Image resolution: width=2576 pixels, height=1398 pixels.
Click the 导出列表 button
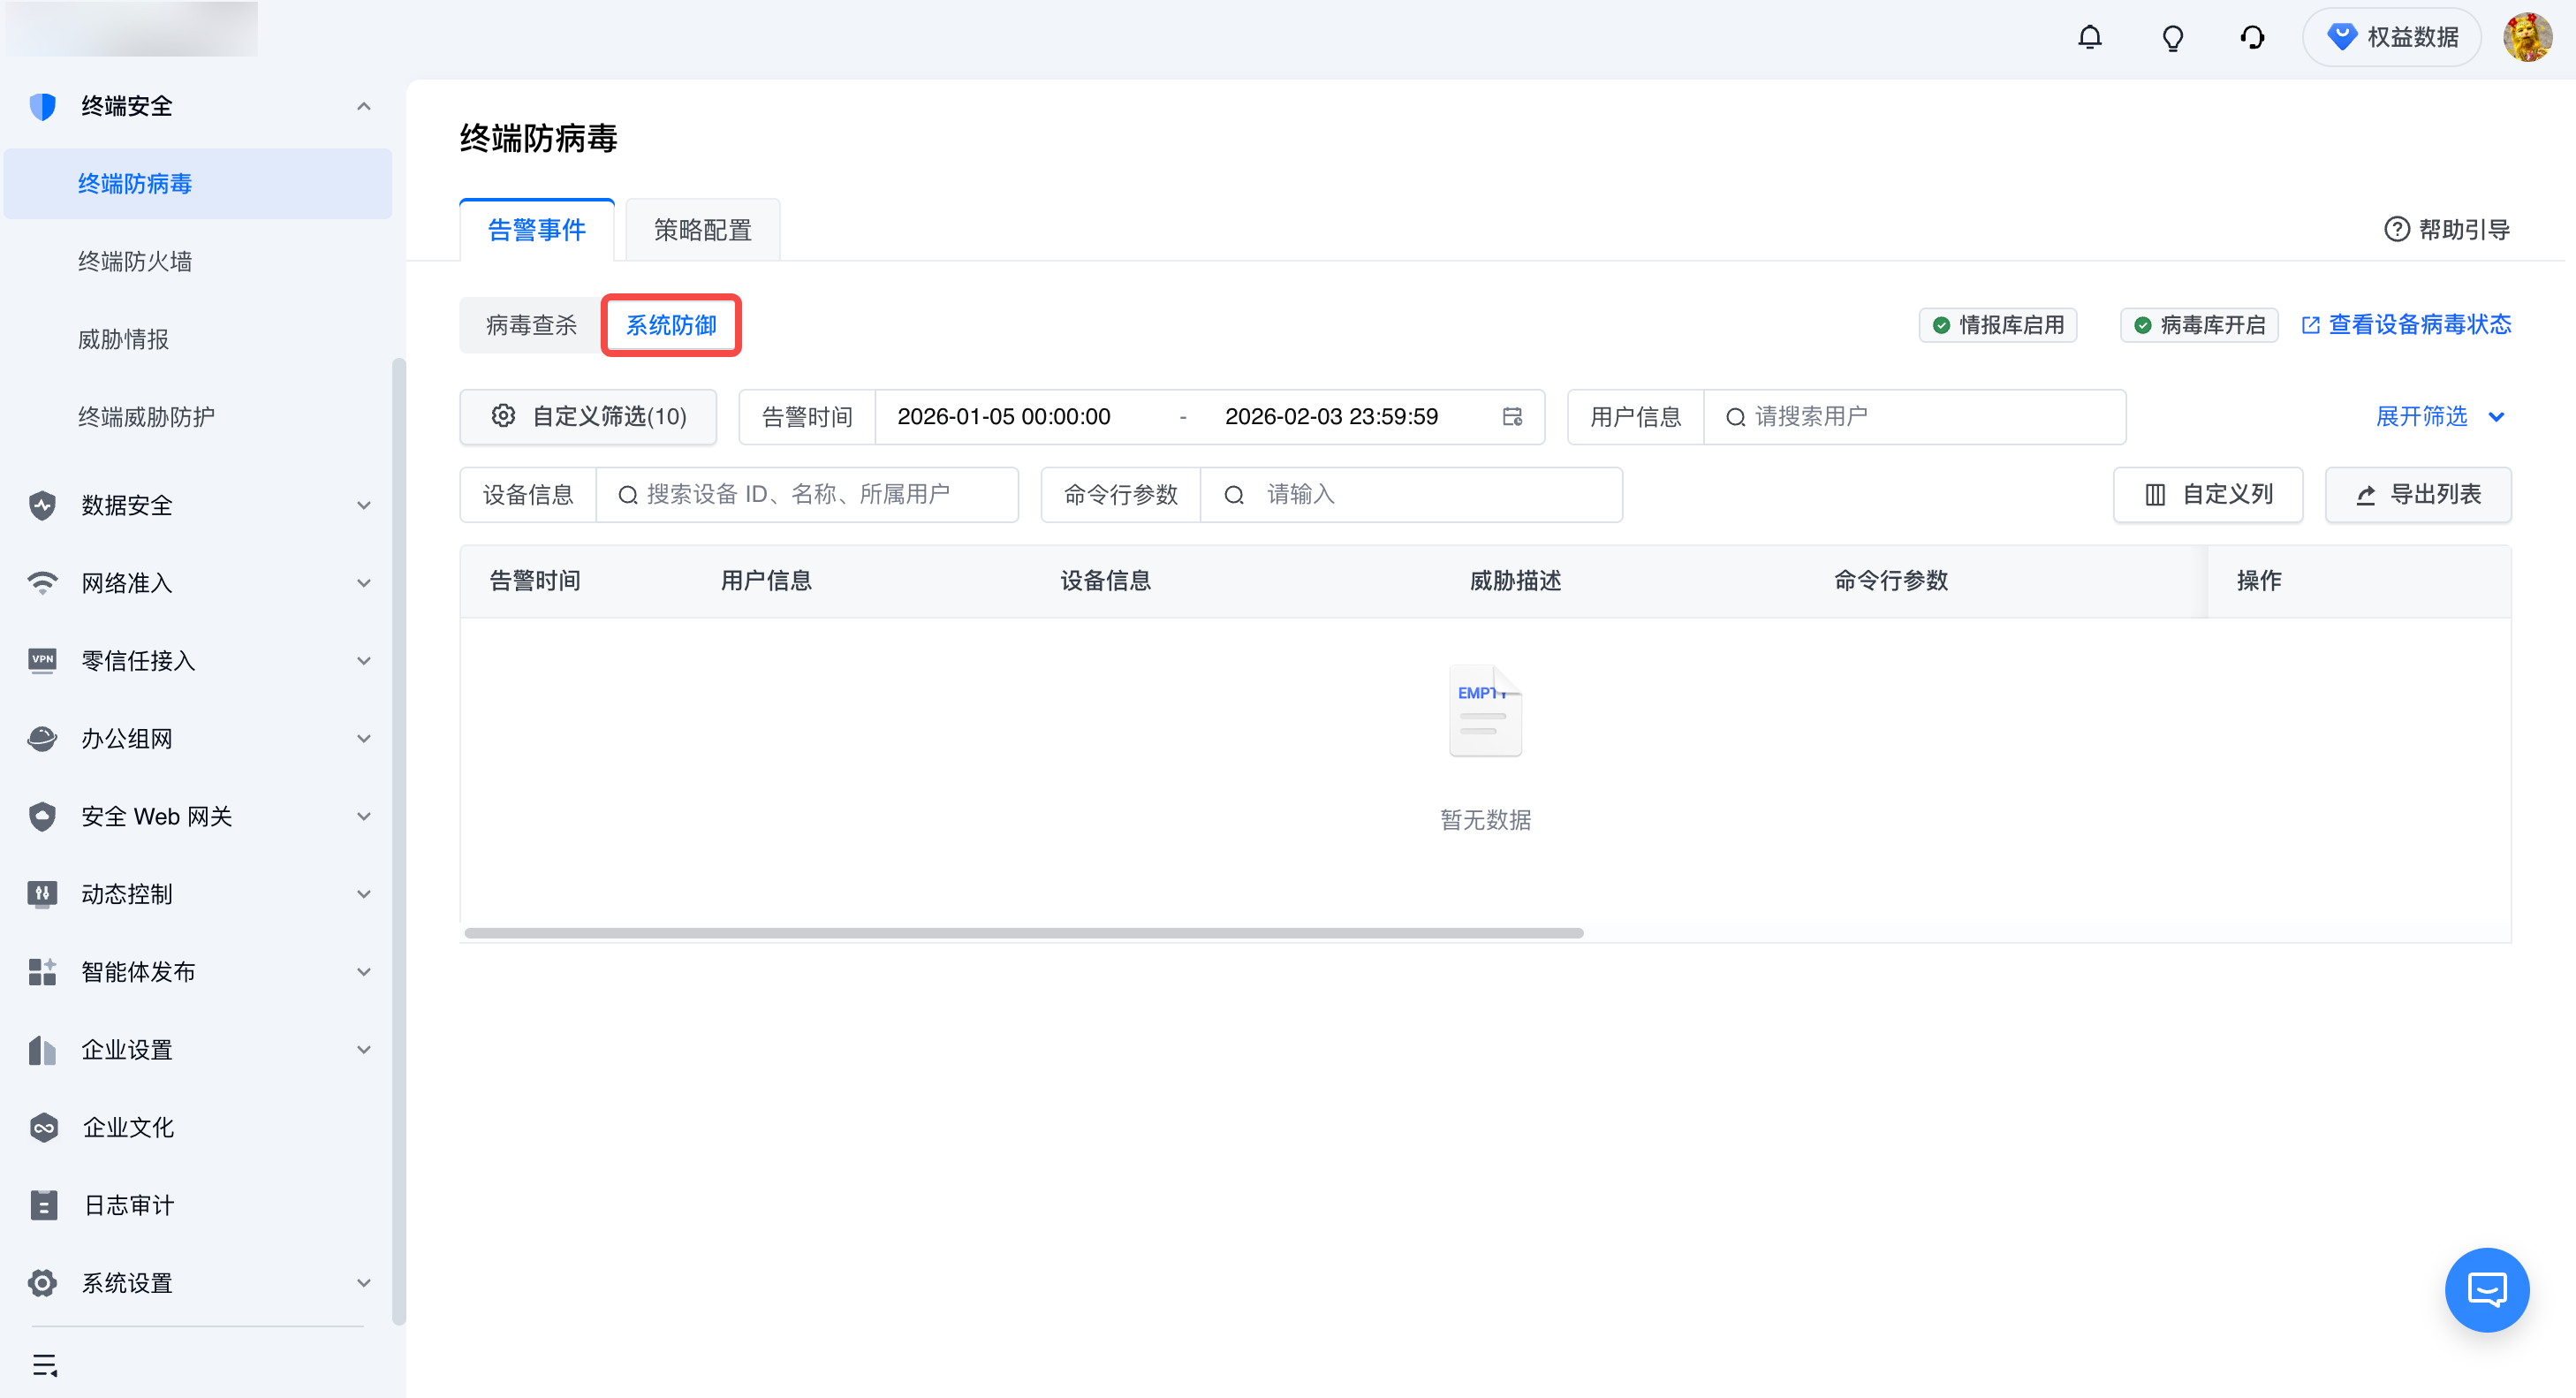[x=2418, y=494]
